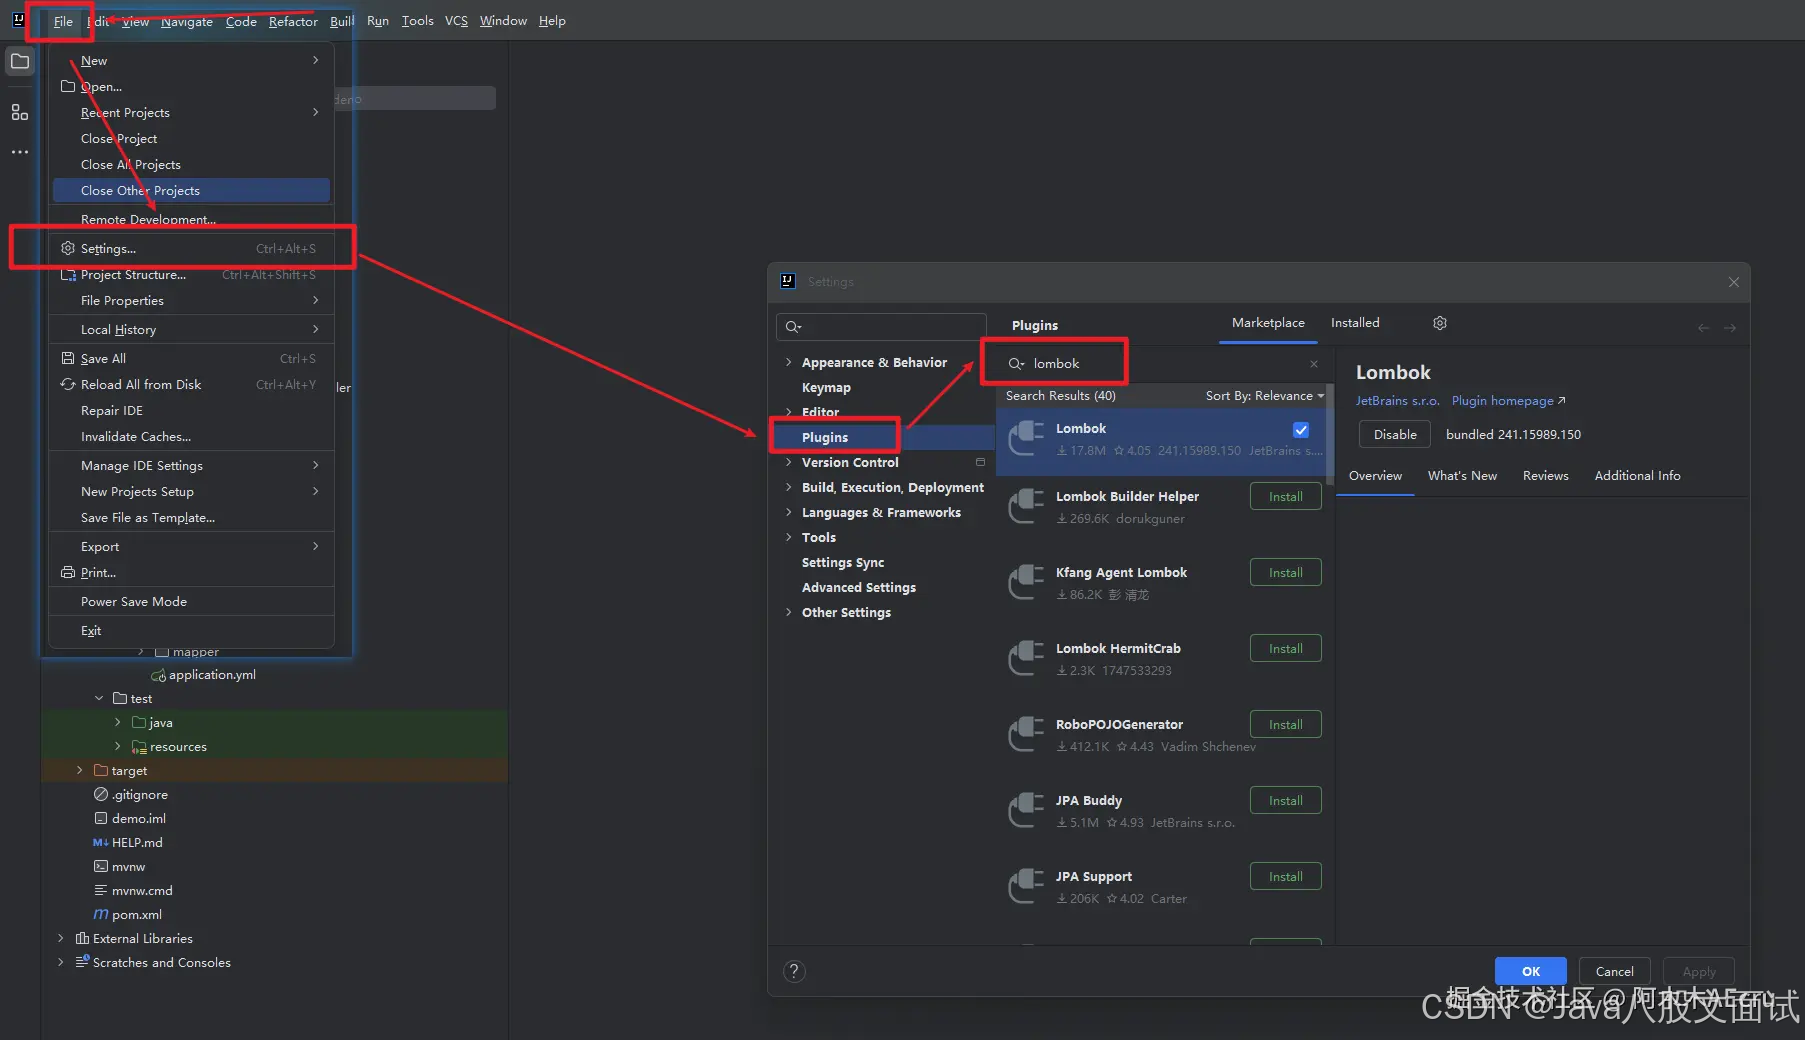Clear the lombok plugin search text

[1314, 364]
